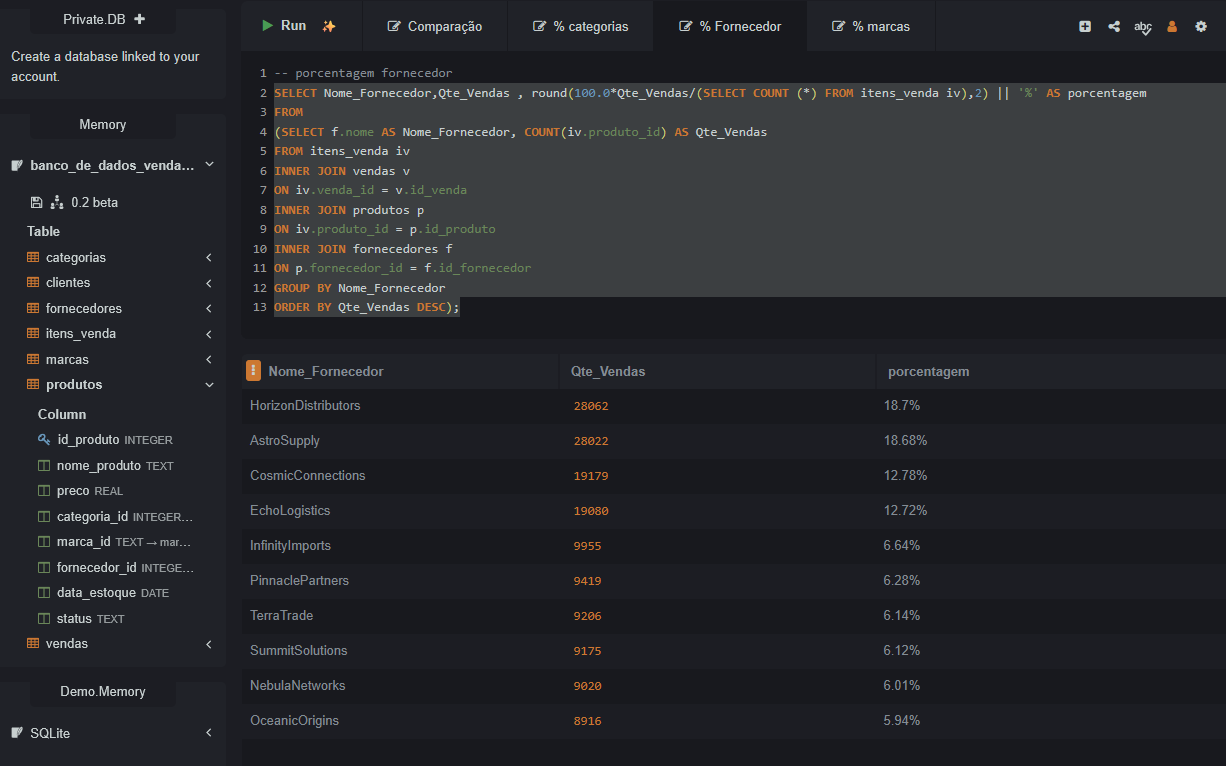Click the save disk icon beside 0.2 beta
Screen dimensions: 1226x766
[x=37, y=202]
